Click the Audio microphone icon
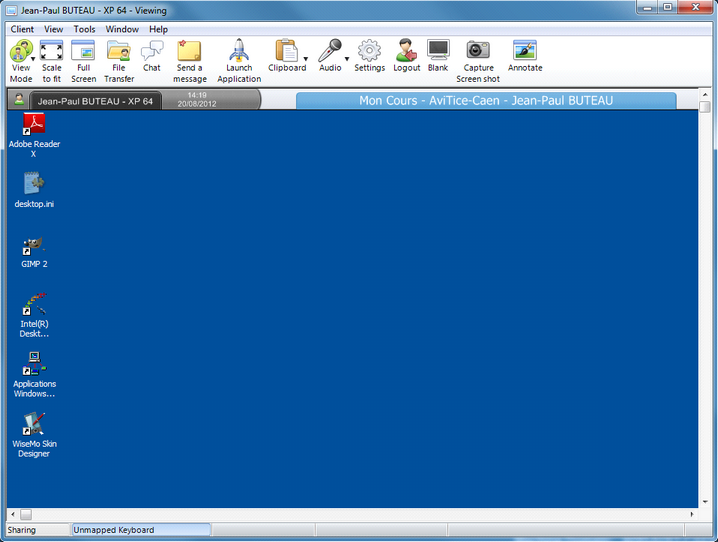718x542 pixels. pyautogui.click(x=330, y=51)
